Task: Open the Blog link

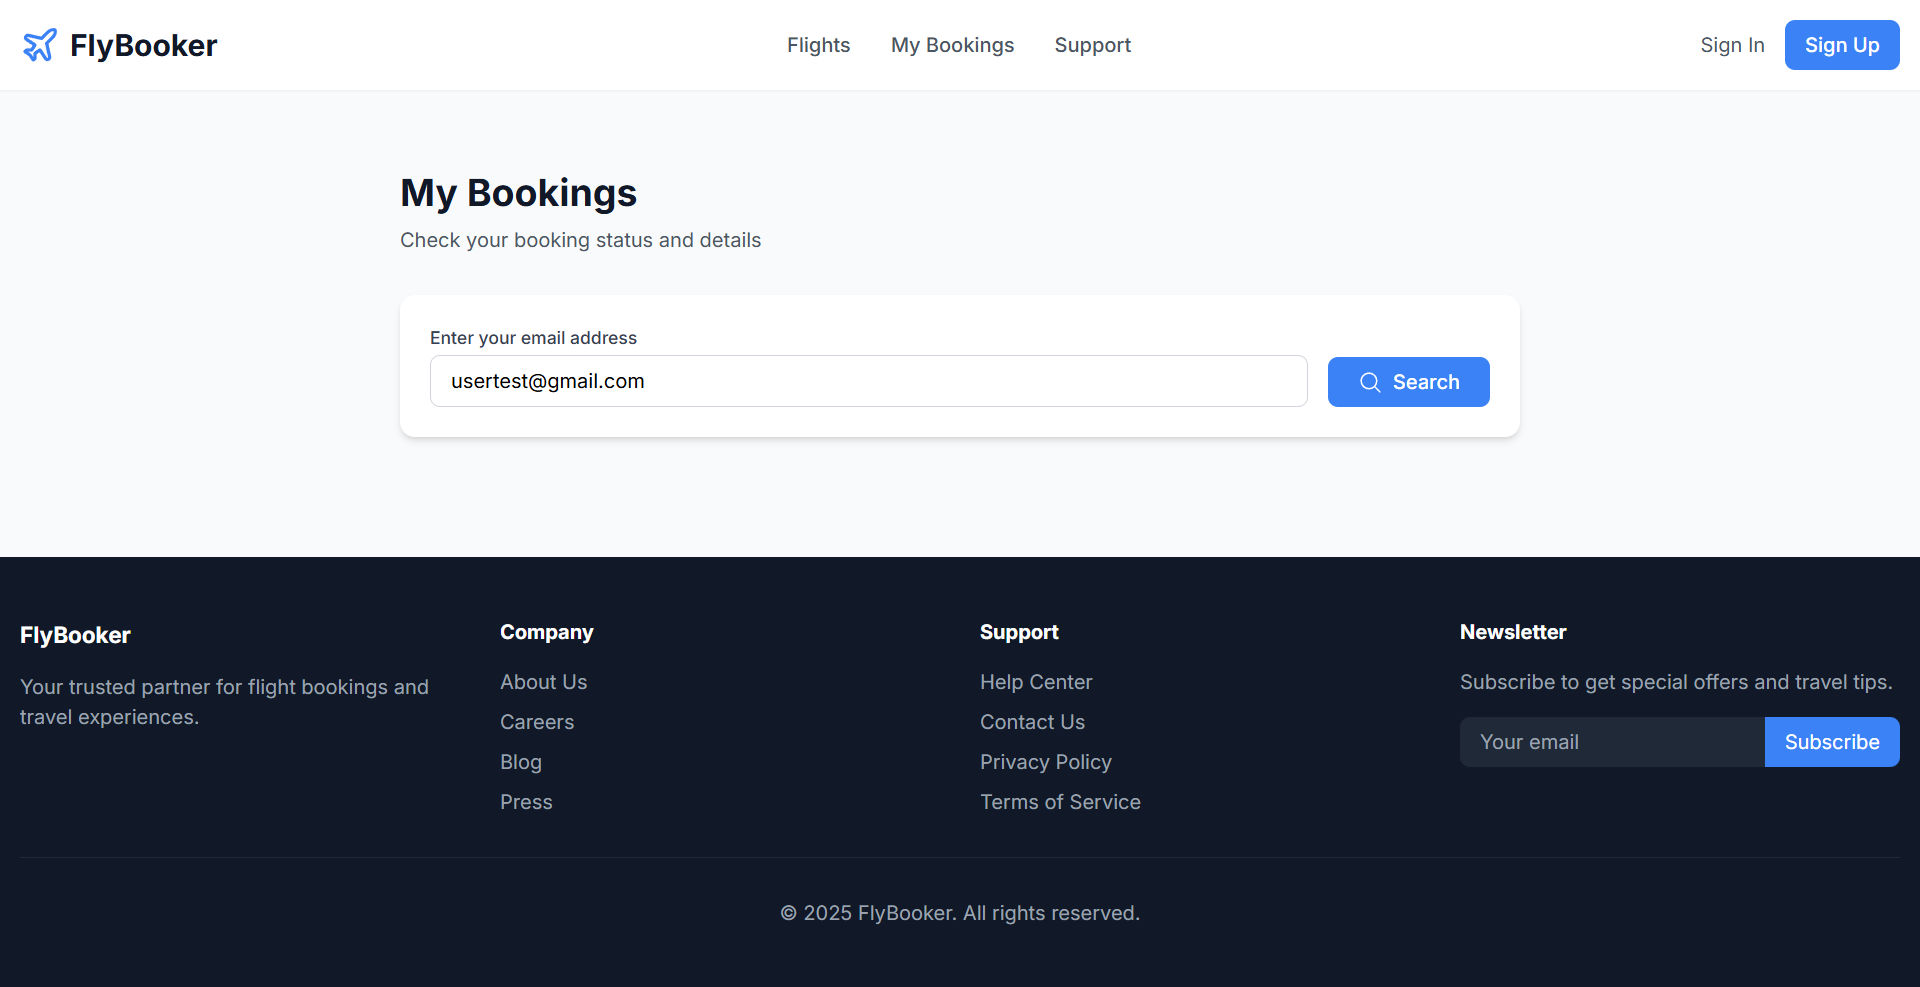Action: [x=520, y=762]
